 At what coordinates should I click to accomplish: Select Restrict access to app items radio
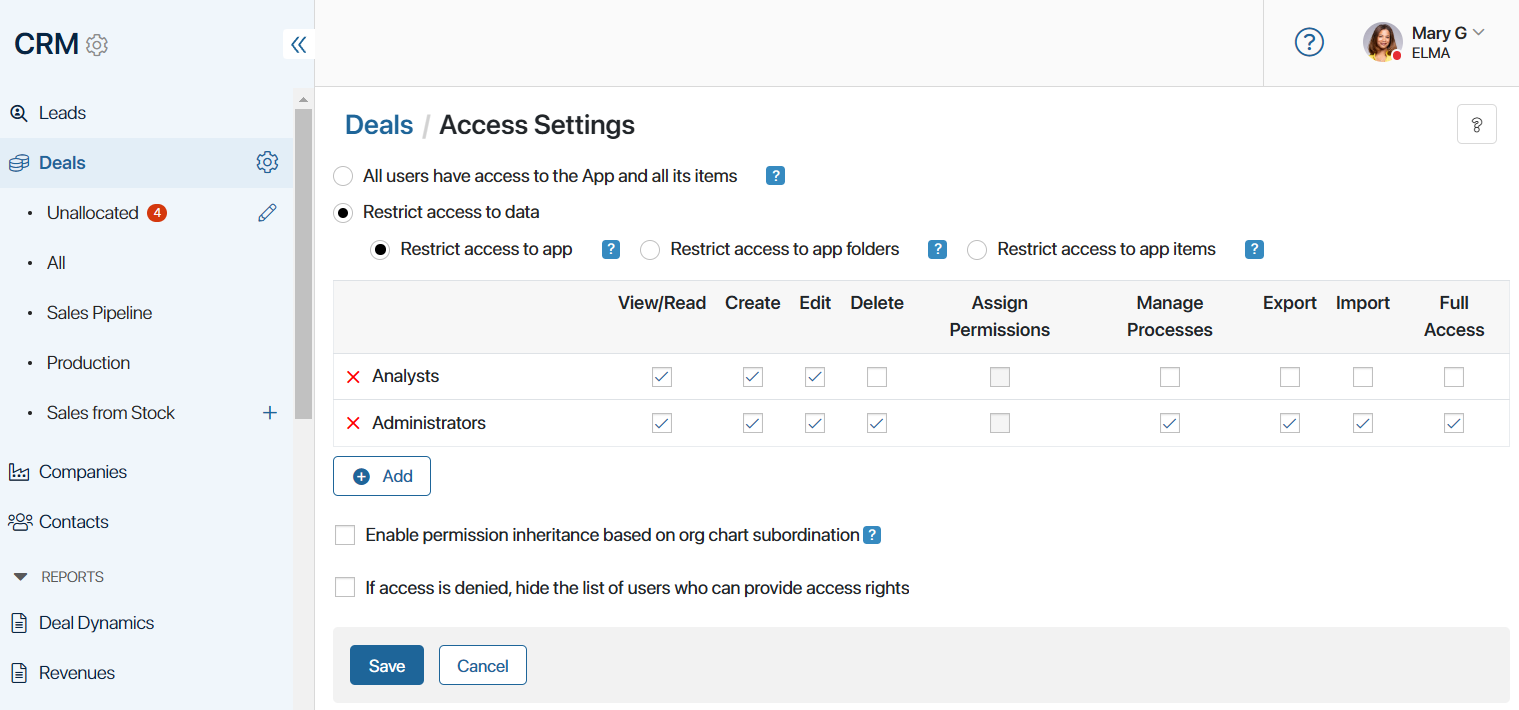977,250
